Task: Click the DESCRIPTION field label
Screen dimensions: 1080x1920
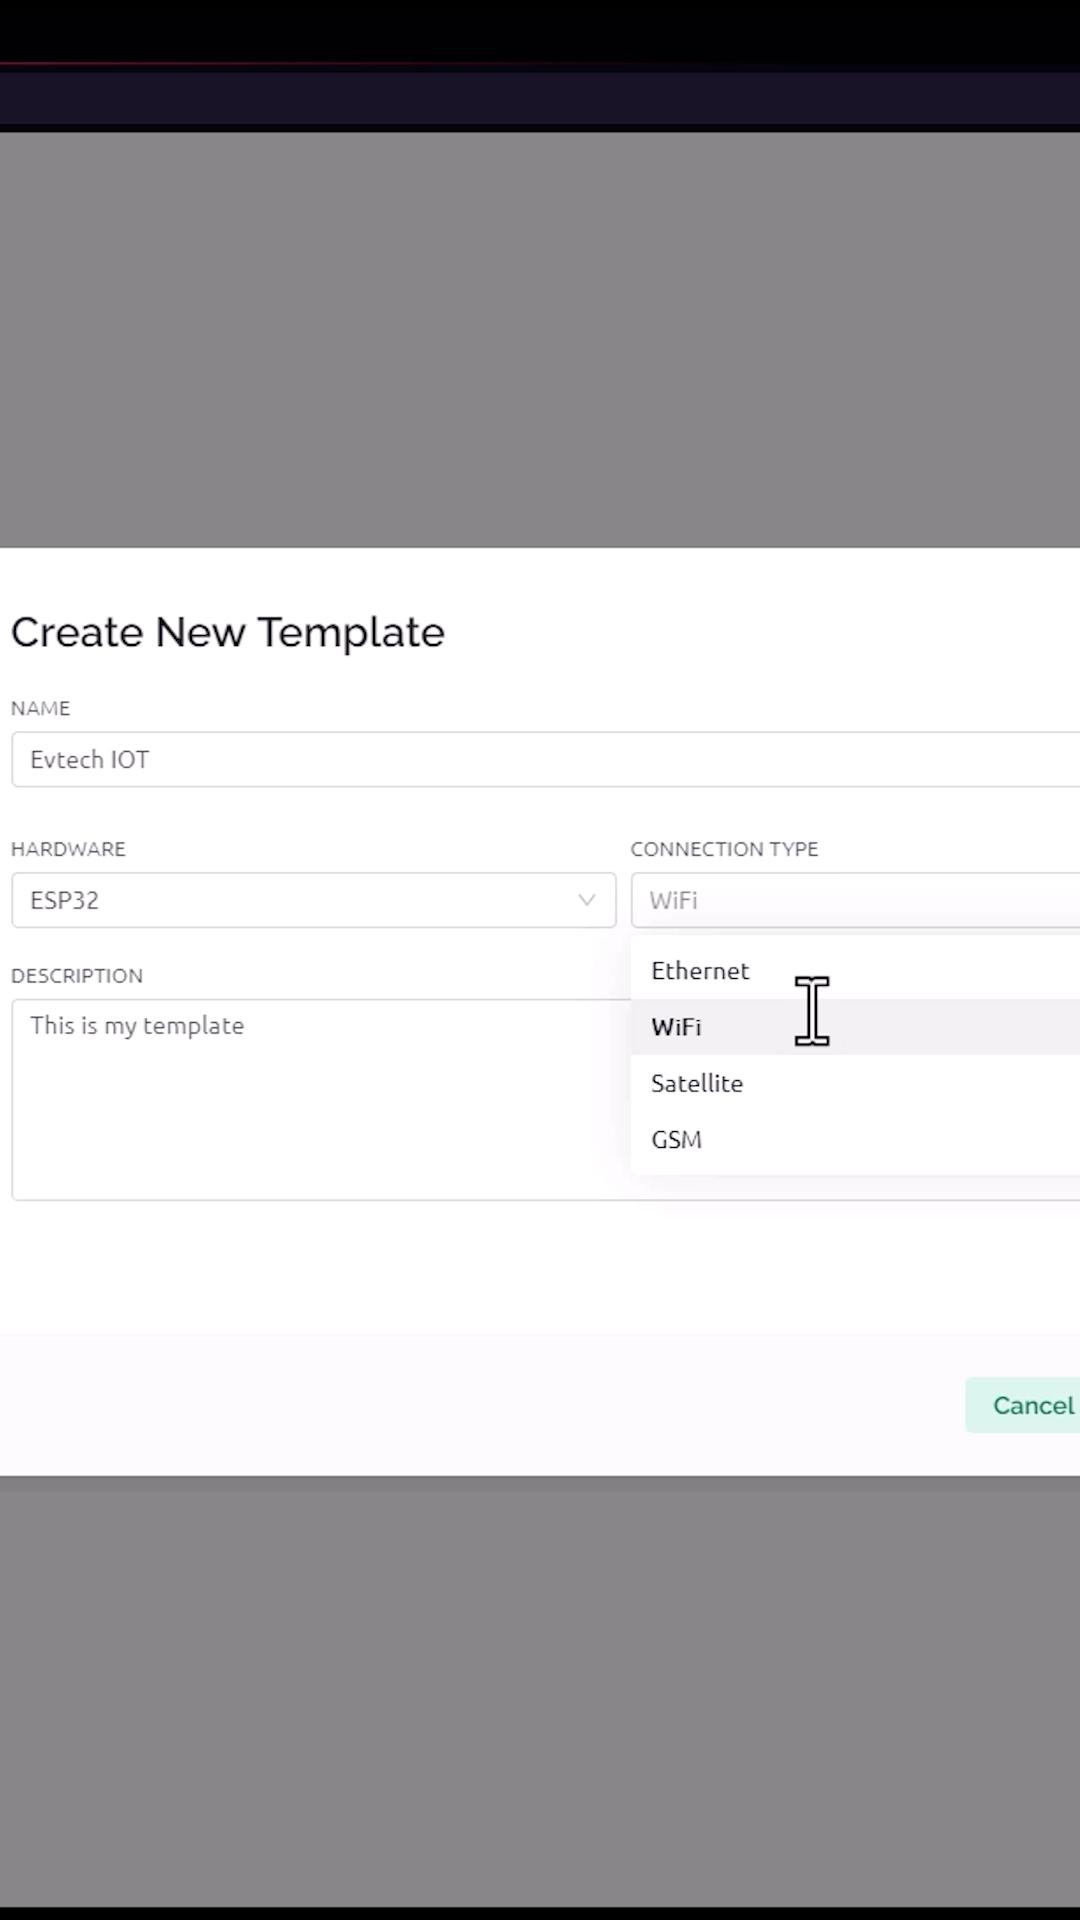Action: click(77, 976)
